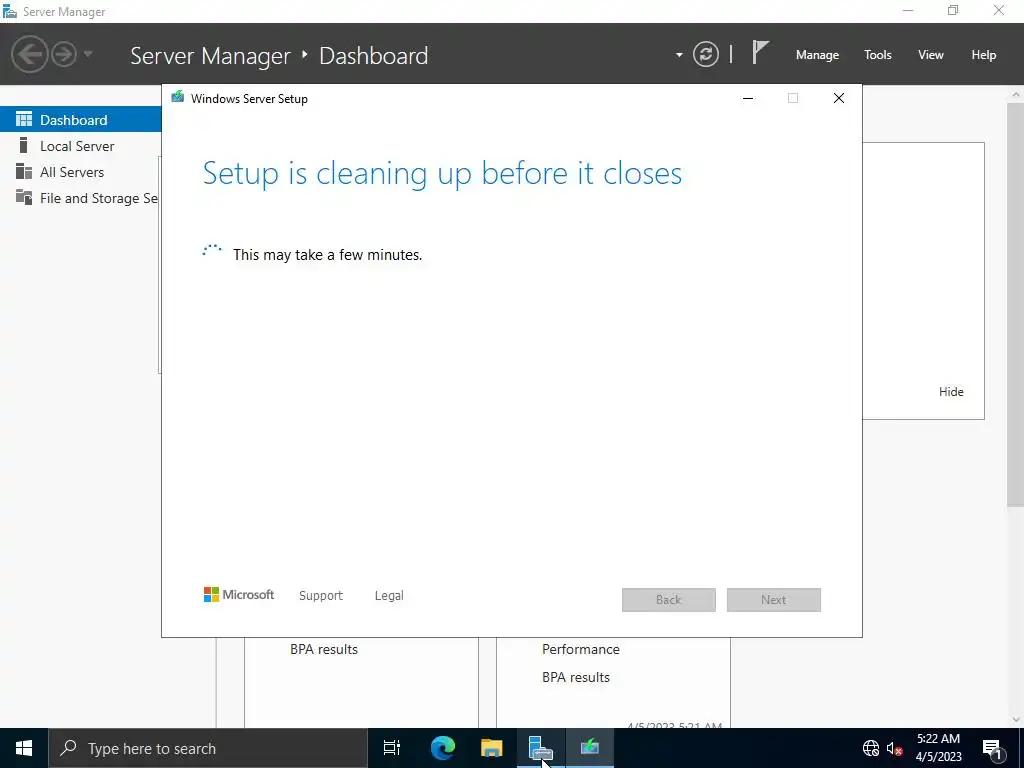This screenshot has width=1024, height=768.
Task: Click the loading spinner in Setup
Action: (x=212, y=251)
